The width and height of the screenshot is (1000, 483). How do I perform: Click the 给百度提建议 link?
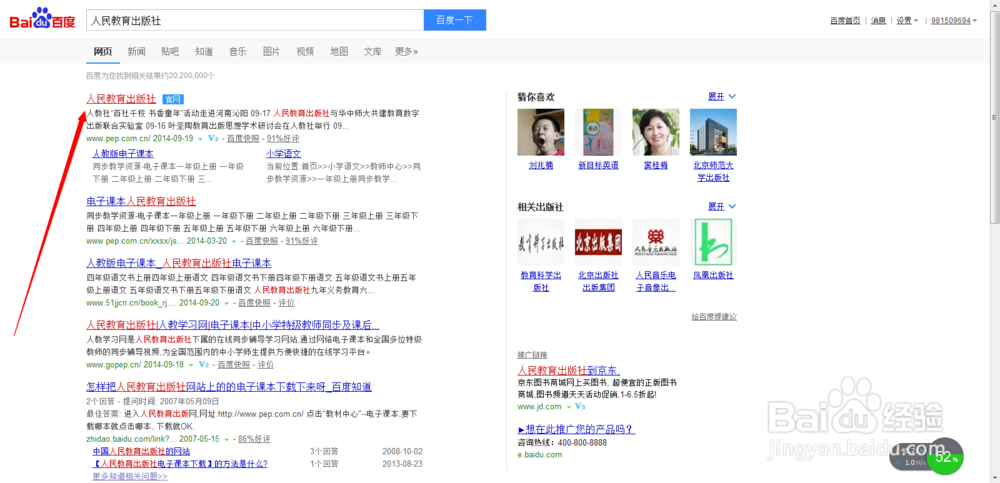(x=714, y=317)
